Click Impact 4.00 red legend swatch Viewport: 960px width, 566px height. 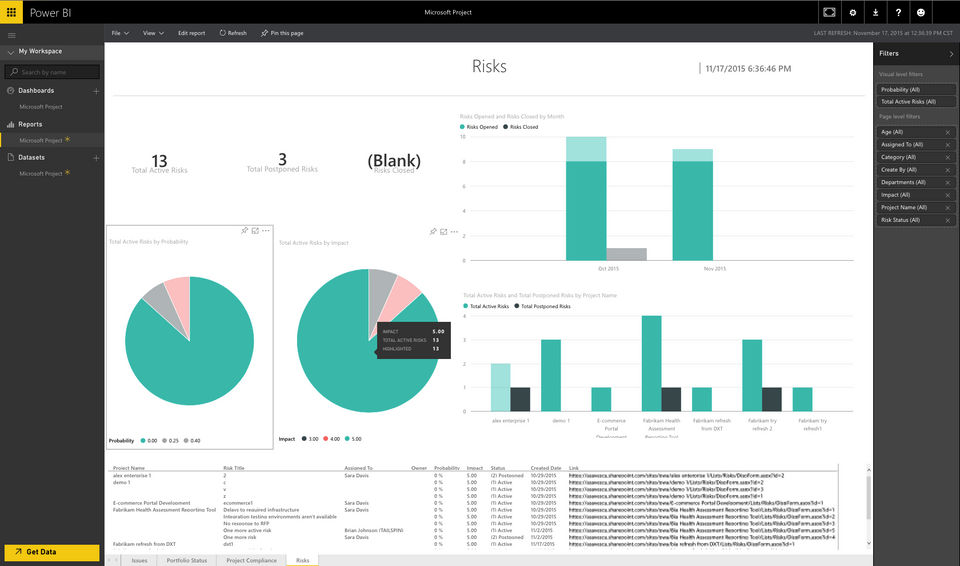click(326, 439)
